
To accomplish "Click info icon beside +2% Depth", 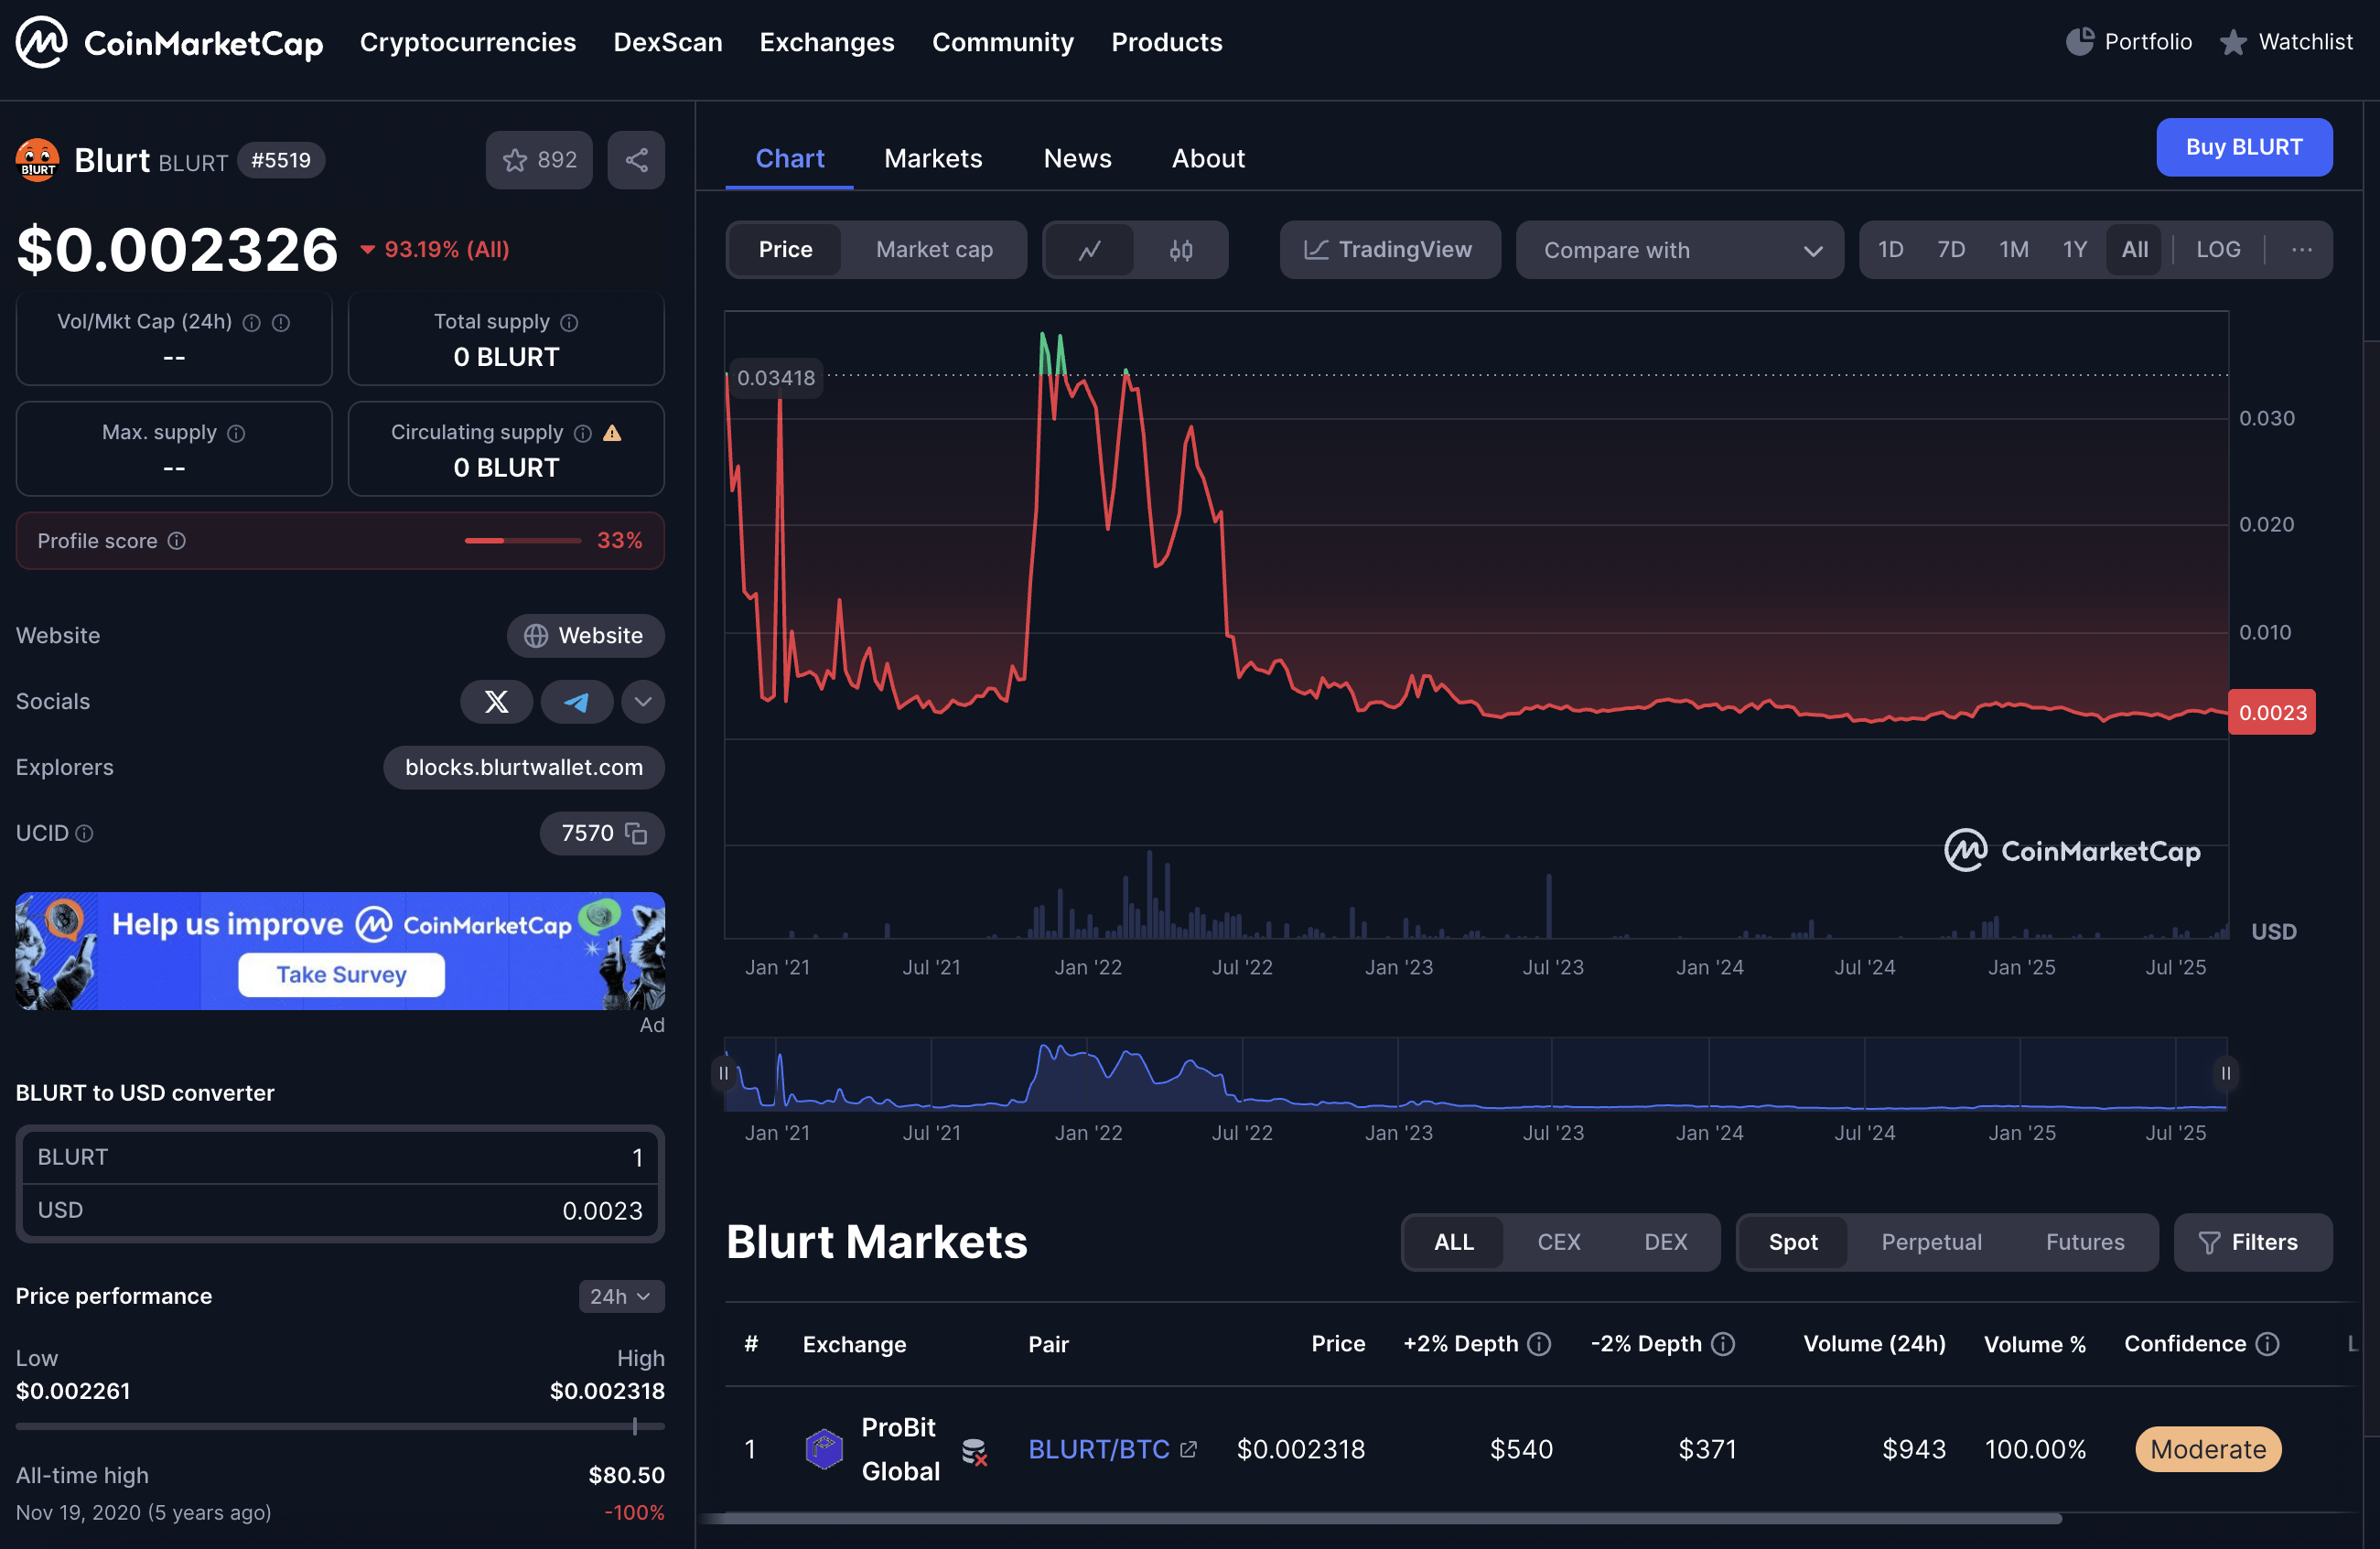I will click(x=1539, y=1344).
